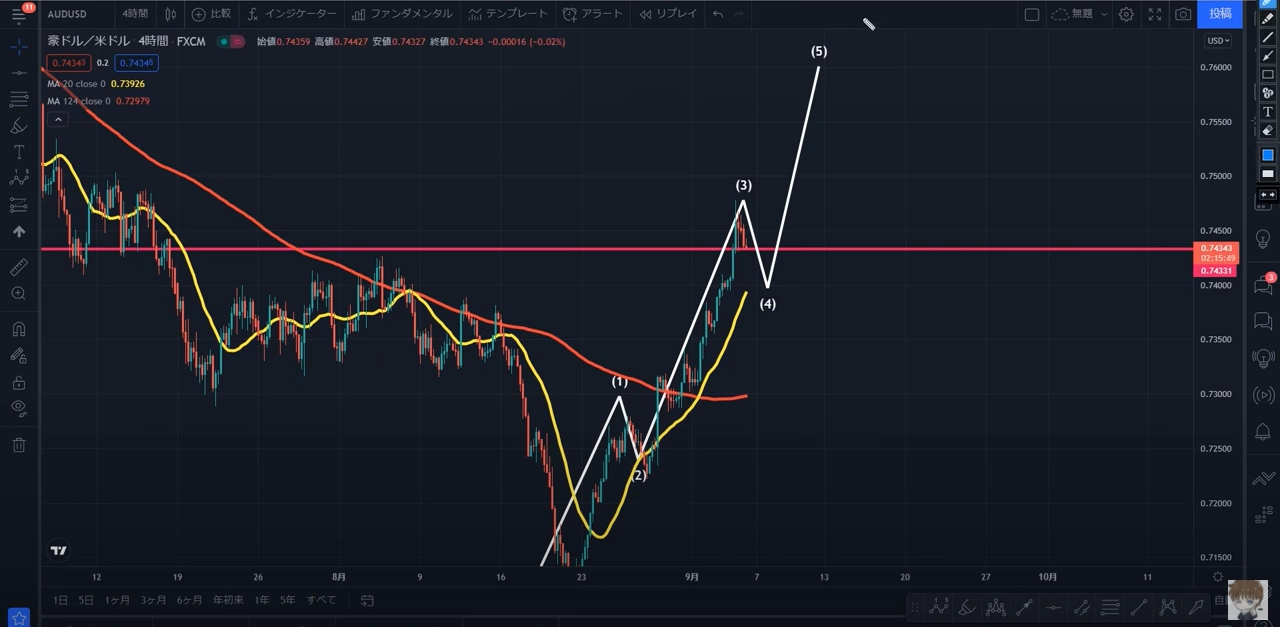1280x627 pixels.
Task: Open the ファンダメンタル fundamentals menu
Action: point(402,14)
